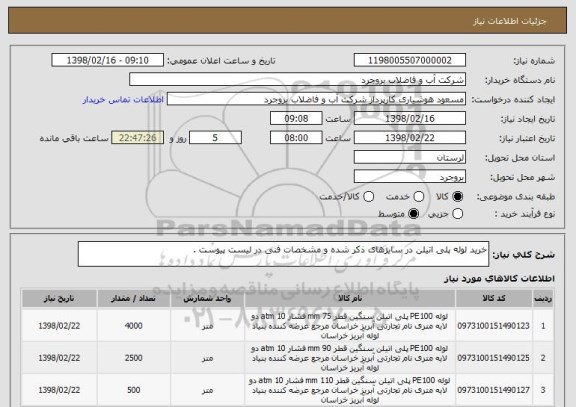This screenshot has height=407, width=576.
Task: Click the 'متر' unit cell in row 1
Action: click(207, 326)
